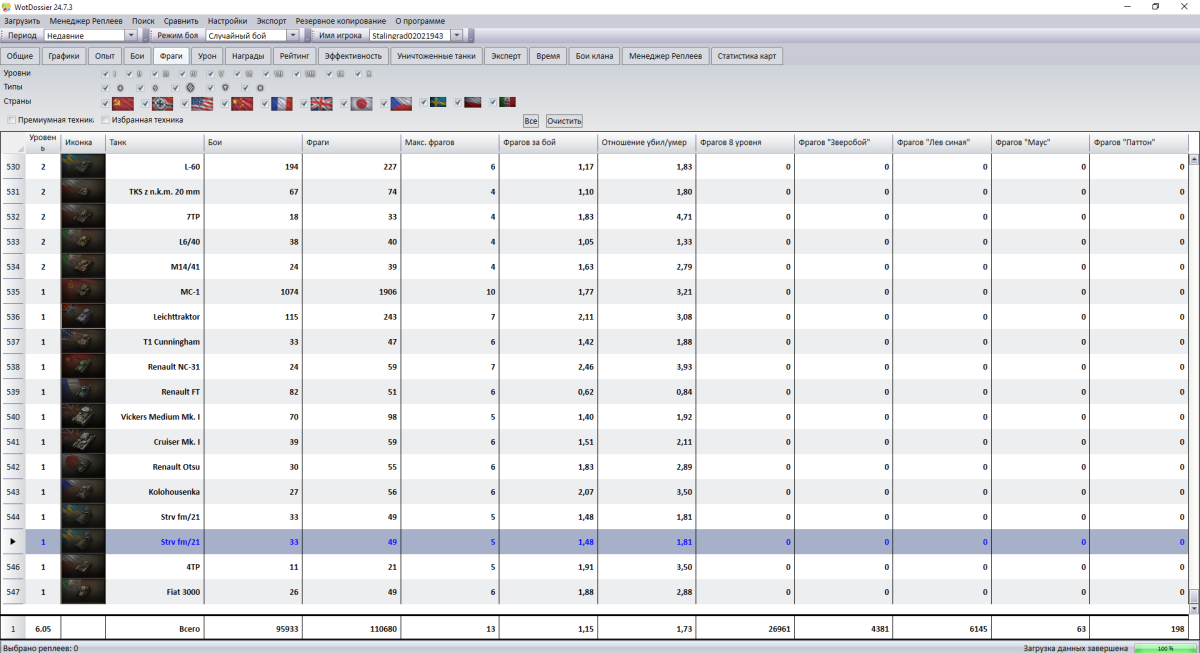Select the USA flag nation filter
The height and width of the screenshot is (653, 1200).
(x=202, y=103)
